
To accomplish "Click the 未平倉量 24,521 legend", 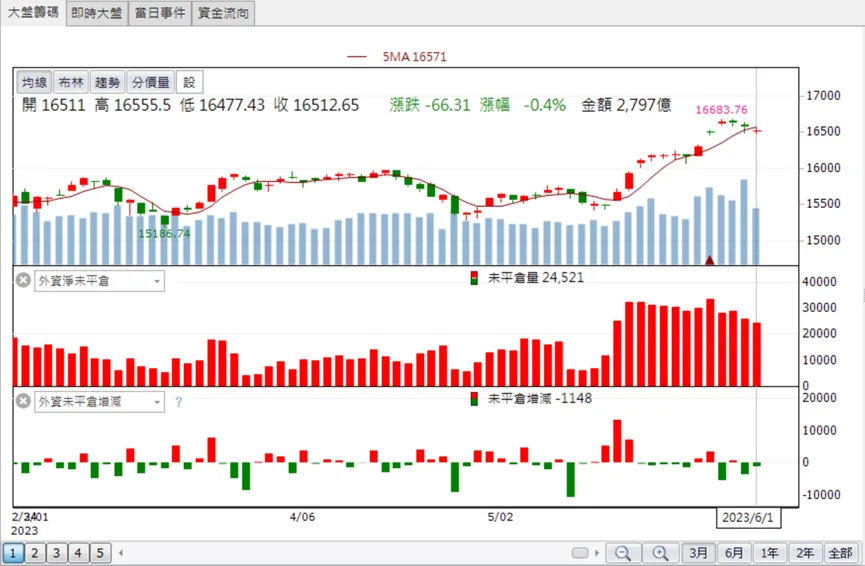I will pos(527,277).
